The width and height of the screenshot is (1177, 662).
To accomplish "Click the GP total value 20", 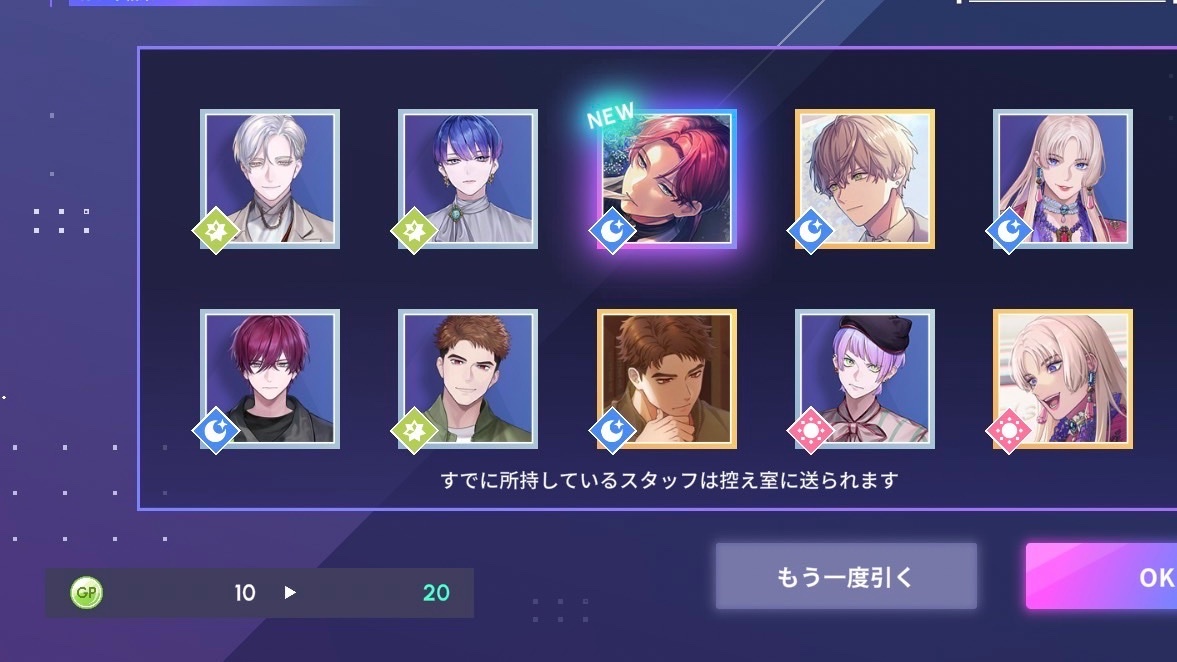I will (436, 593).
